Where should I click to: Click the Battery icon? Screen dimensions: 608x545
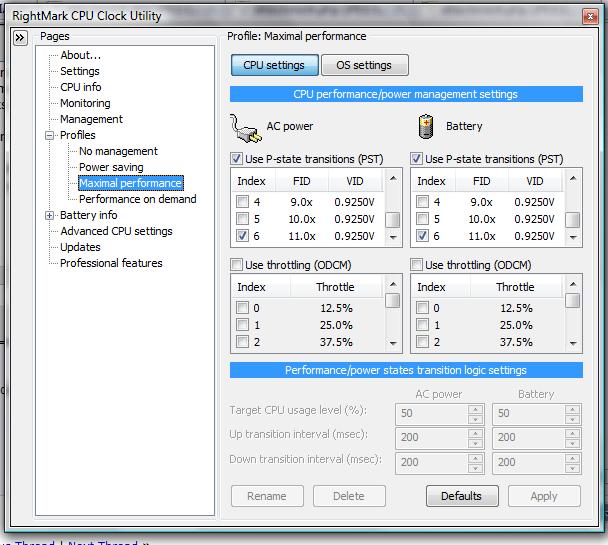(x=425, y=127)
